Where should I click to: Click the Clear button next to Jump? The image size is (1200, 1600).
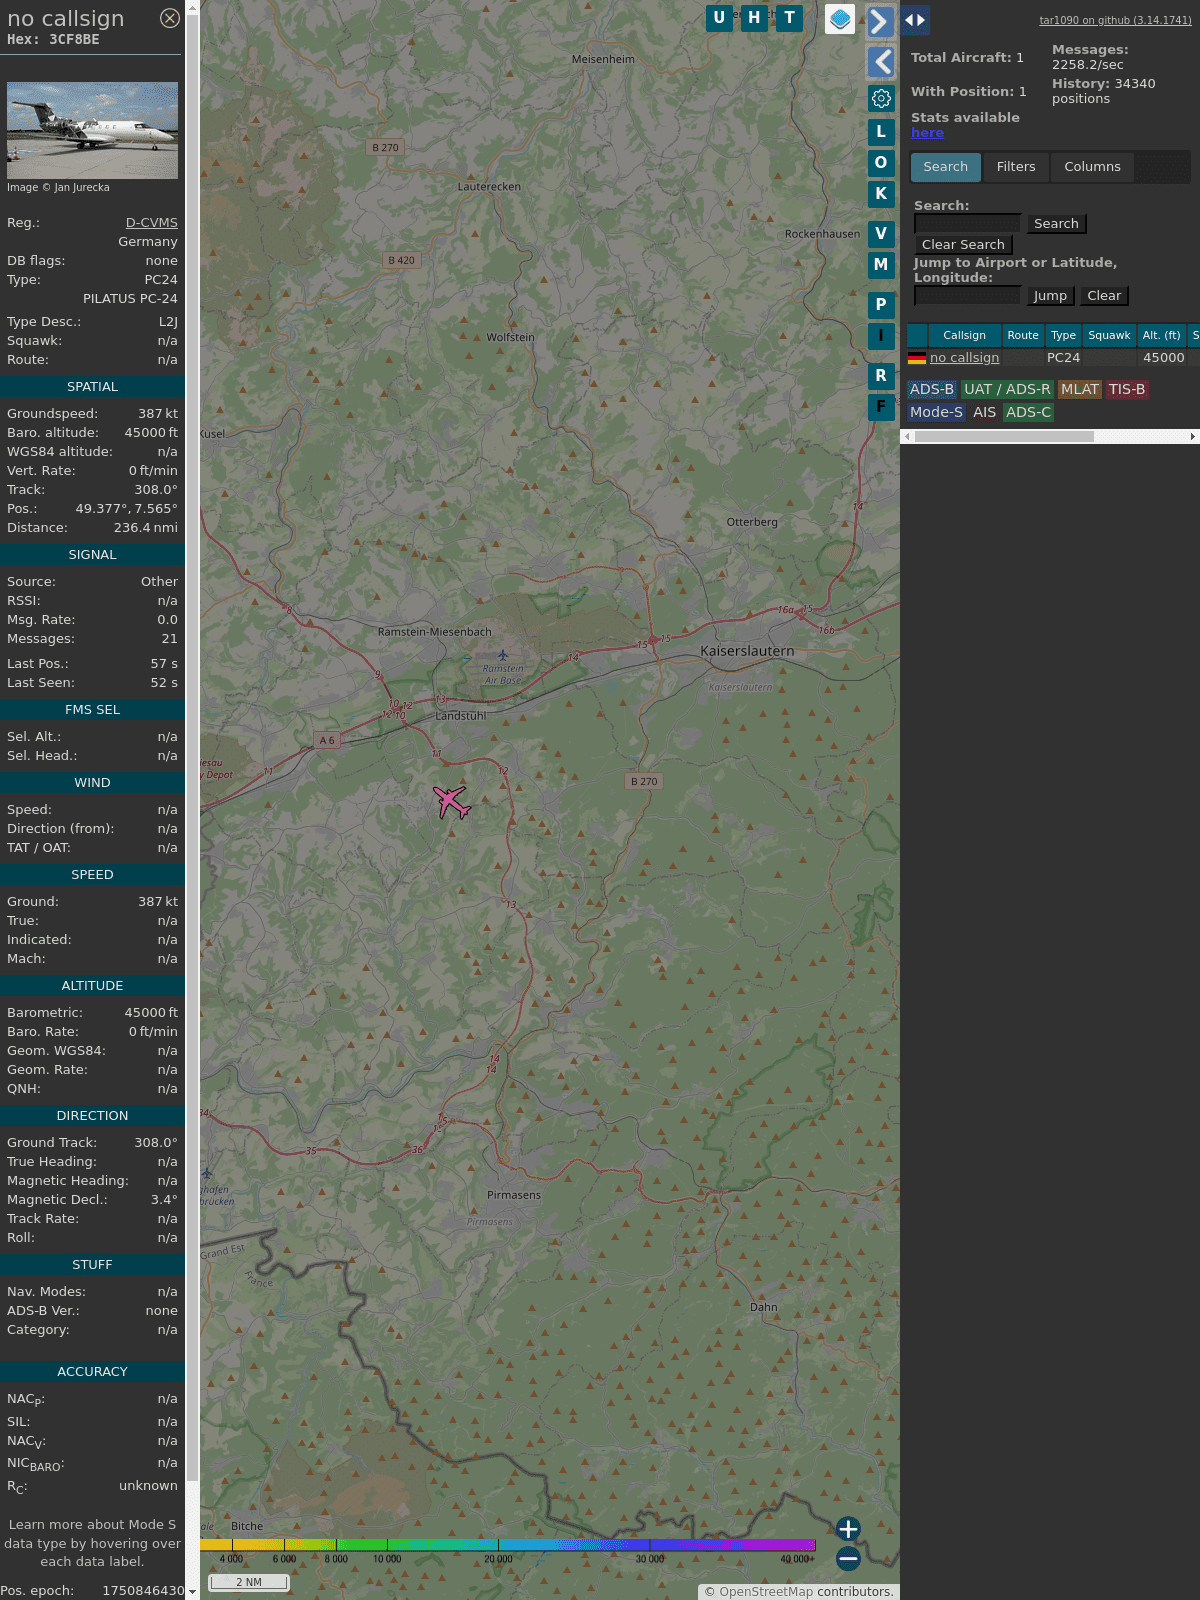(x=1104, y=296)
